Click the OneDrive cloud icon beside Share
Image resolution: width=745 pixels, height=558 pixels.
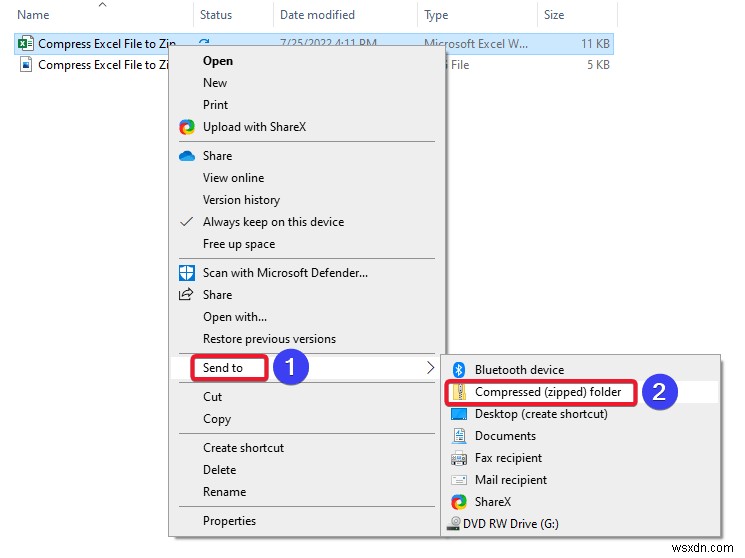187,156
